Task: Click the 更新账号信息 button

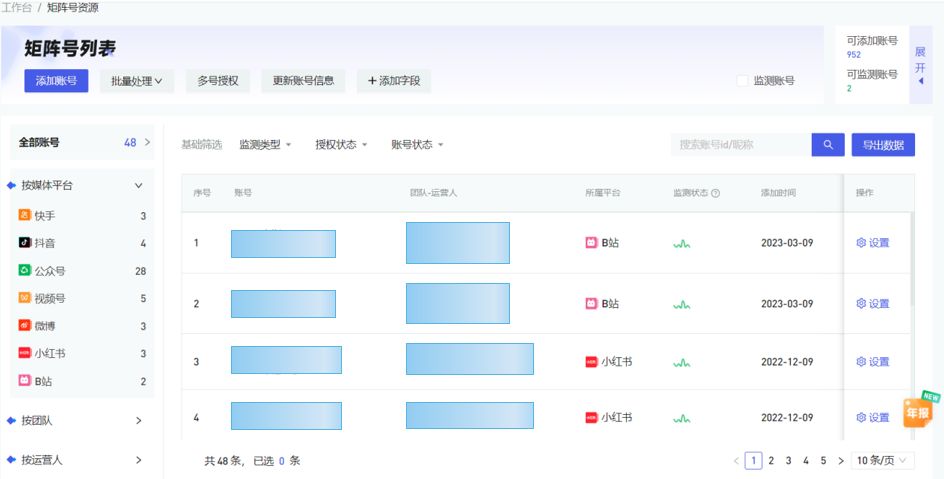Action: (x=303, y=81)
